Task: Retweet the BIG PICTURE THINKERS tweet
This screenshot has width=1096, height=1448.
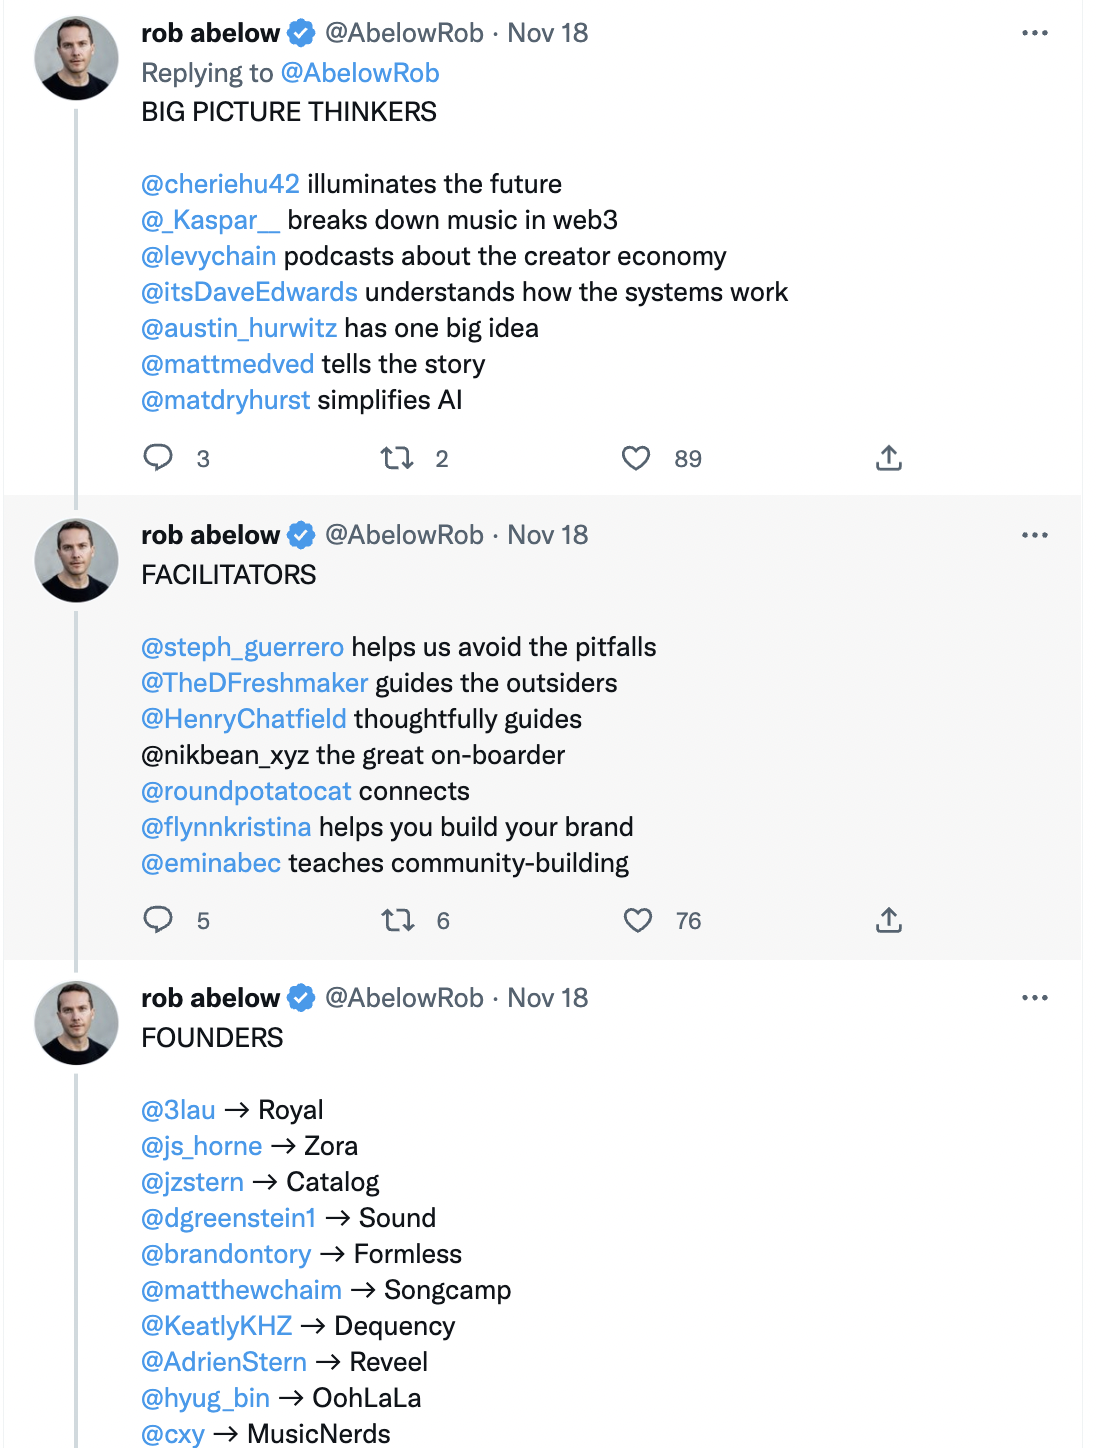Action: [397, 458]
